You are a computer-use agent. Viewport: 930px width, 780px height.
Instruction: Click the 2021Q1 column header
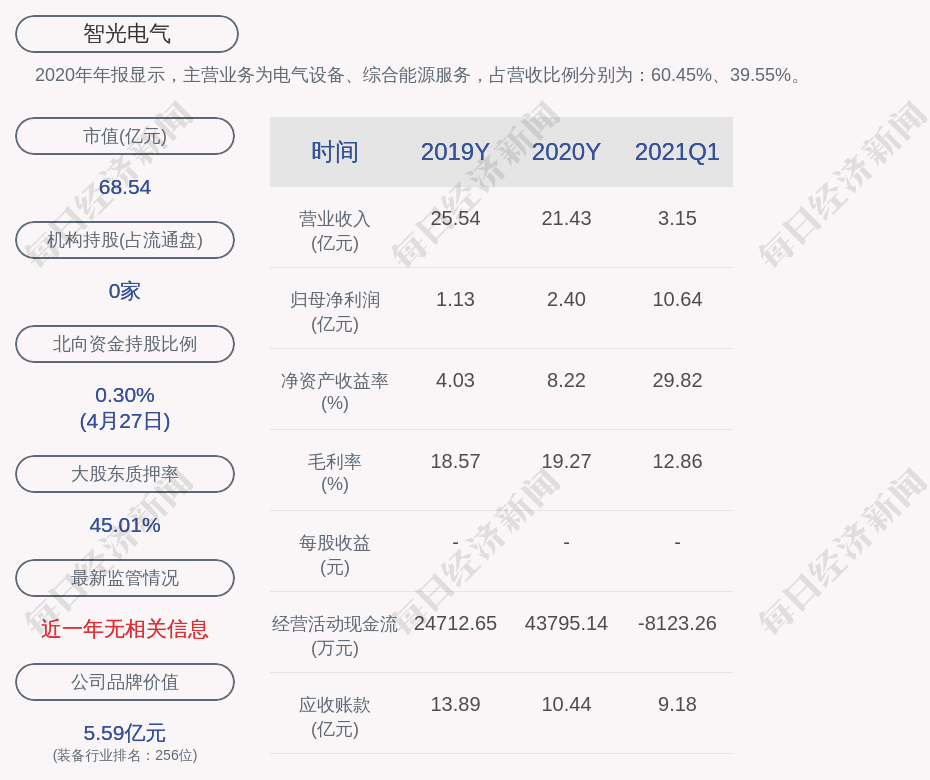click(x=677, y=152)
